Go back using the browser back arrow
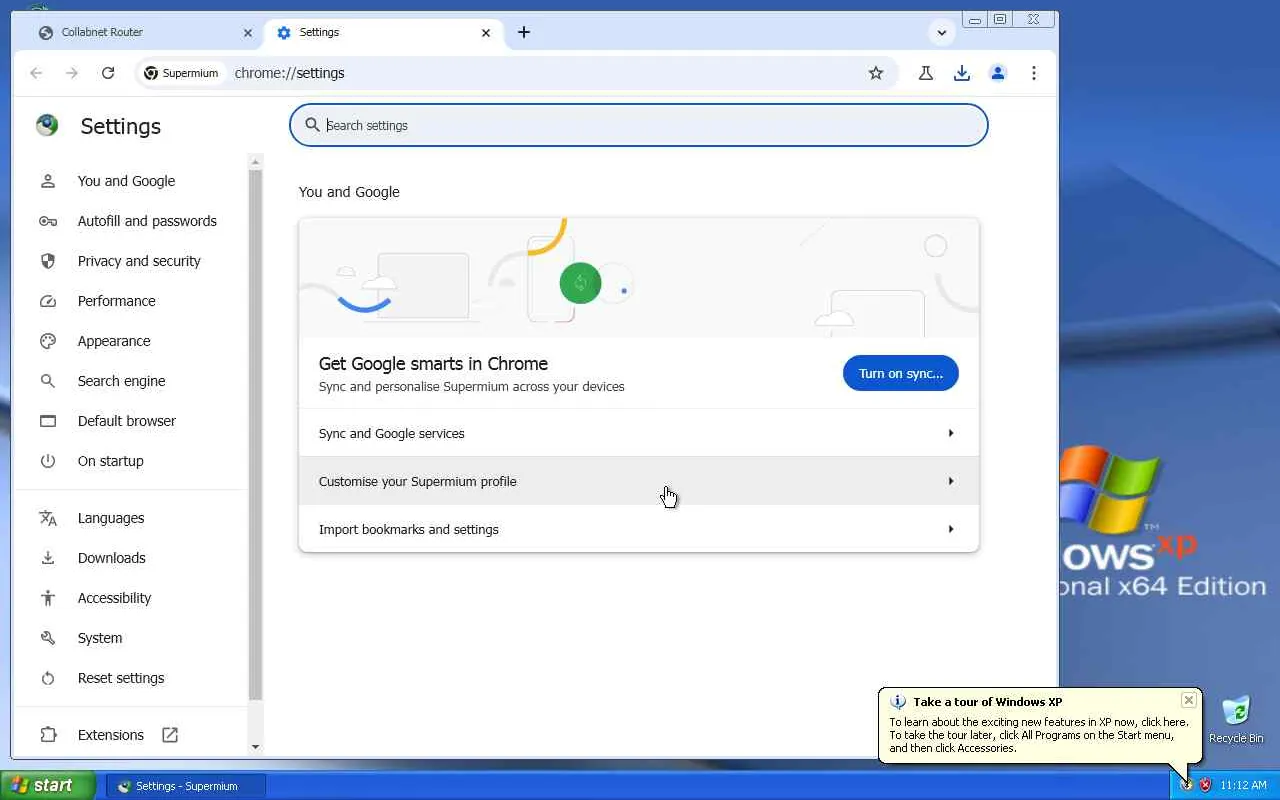 [x=36, y=73]
